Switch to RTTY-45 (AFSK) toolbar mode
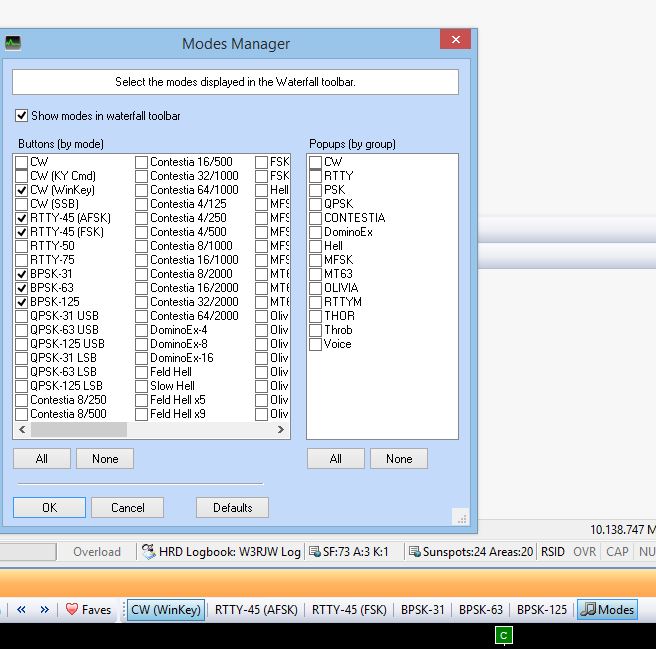The height and width of the screenshot is (649, 656). tap(256, 610)
